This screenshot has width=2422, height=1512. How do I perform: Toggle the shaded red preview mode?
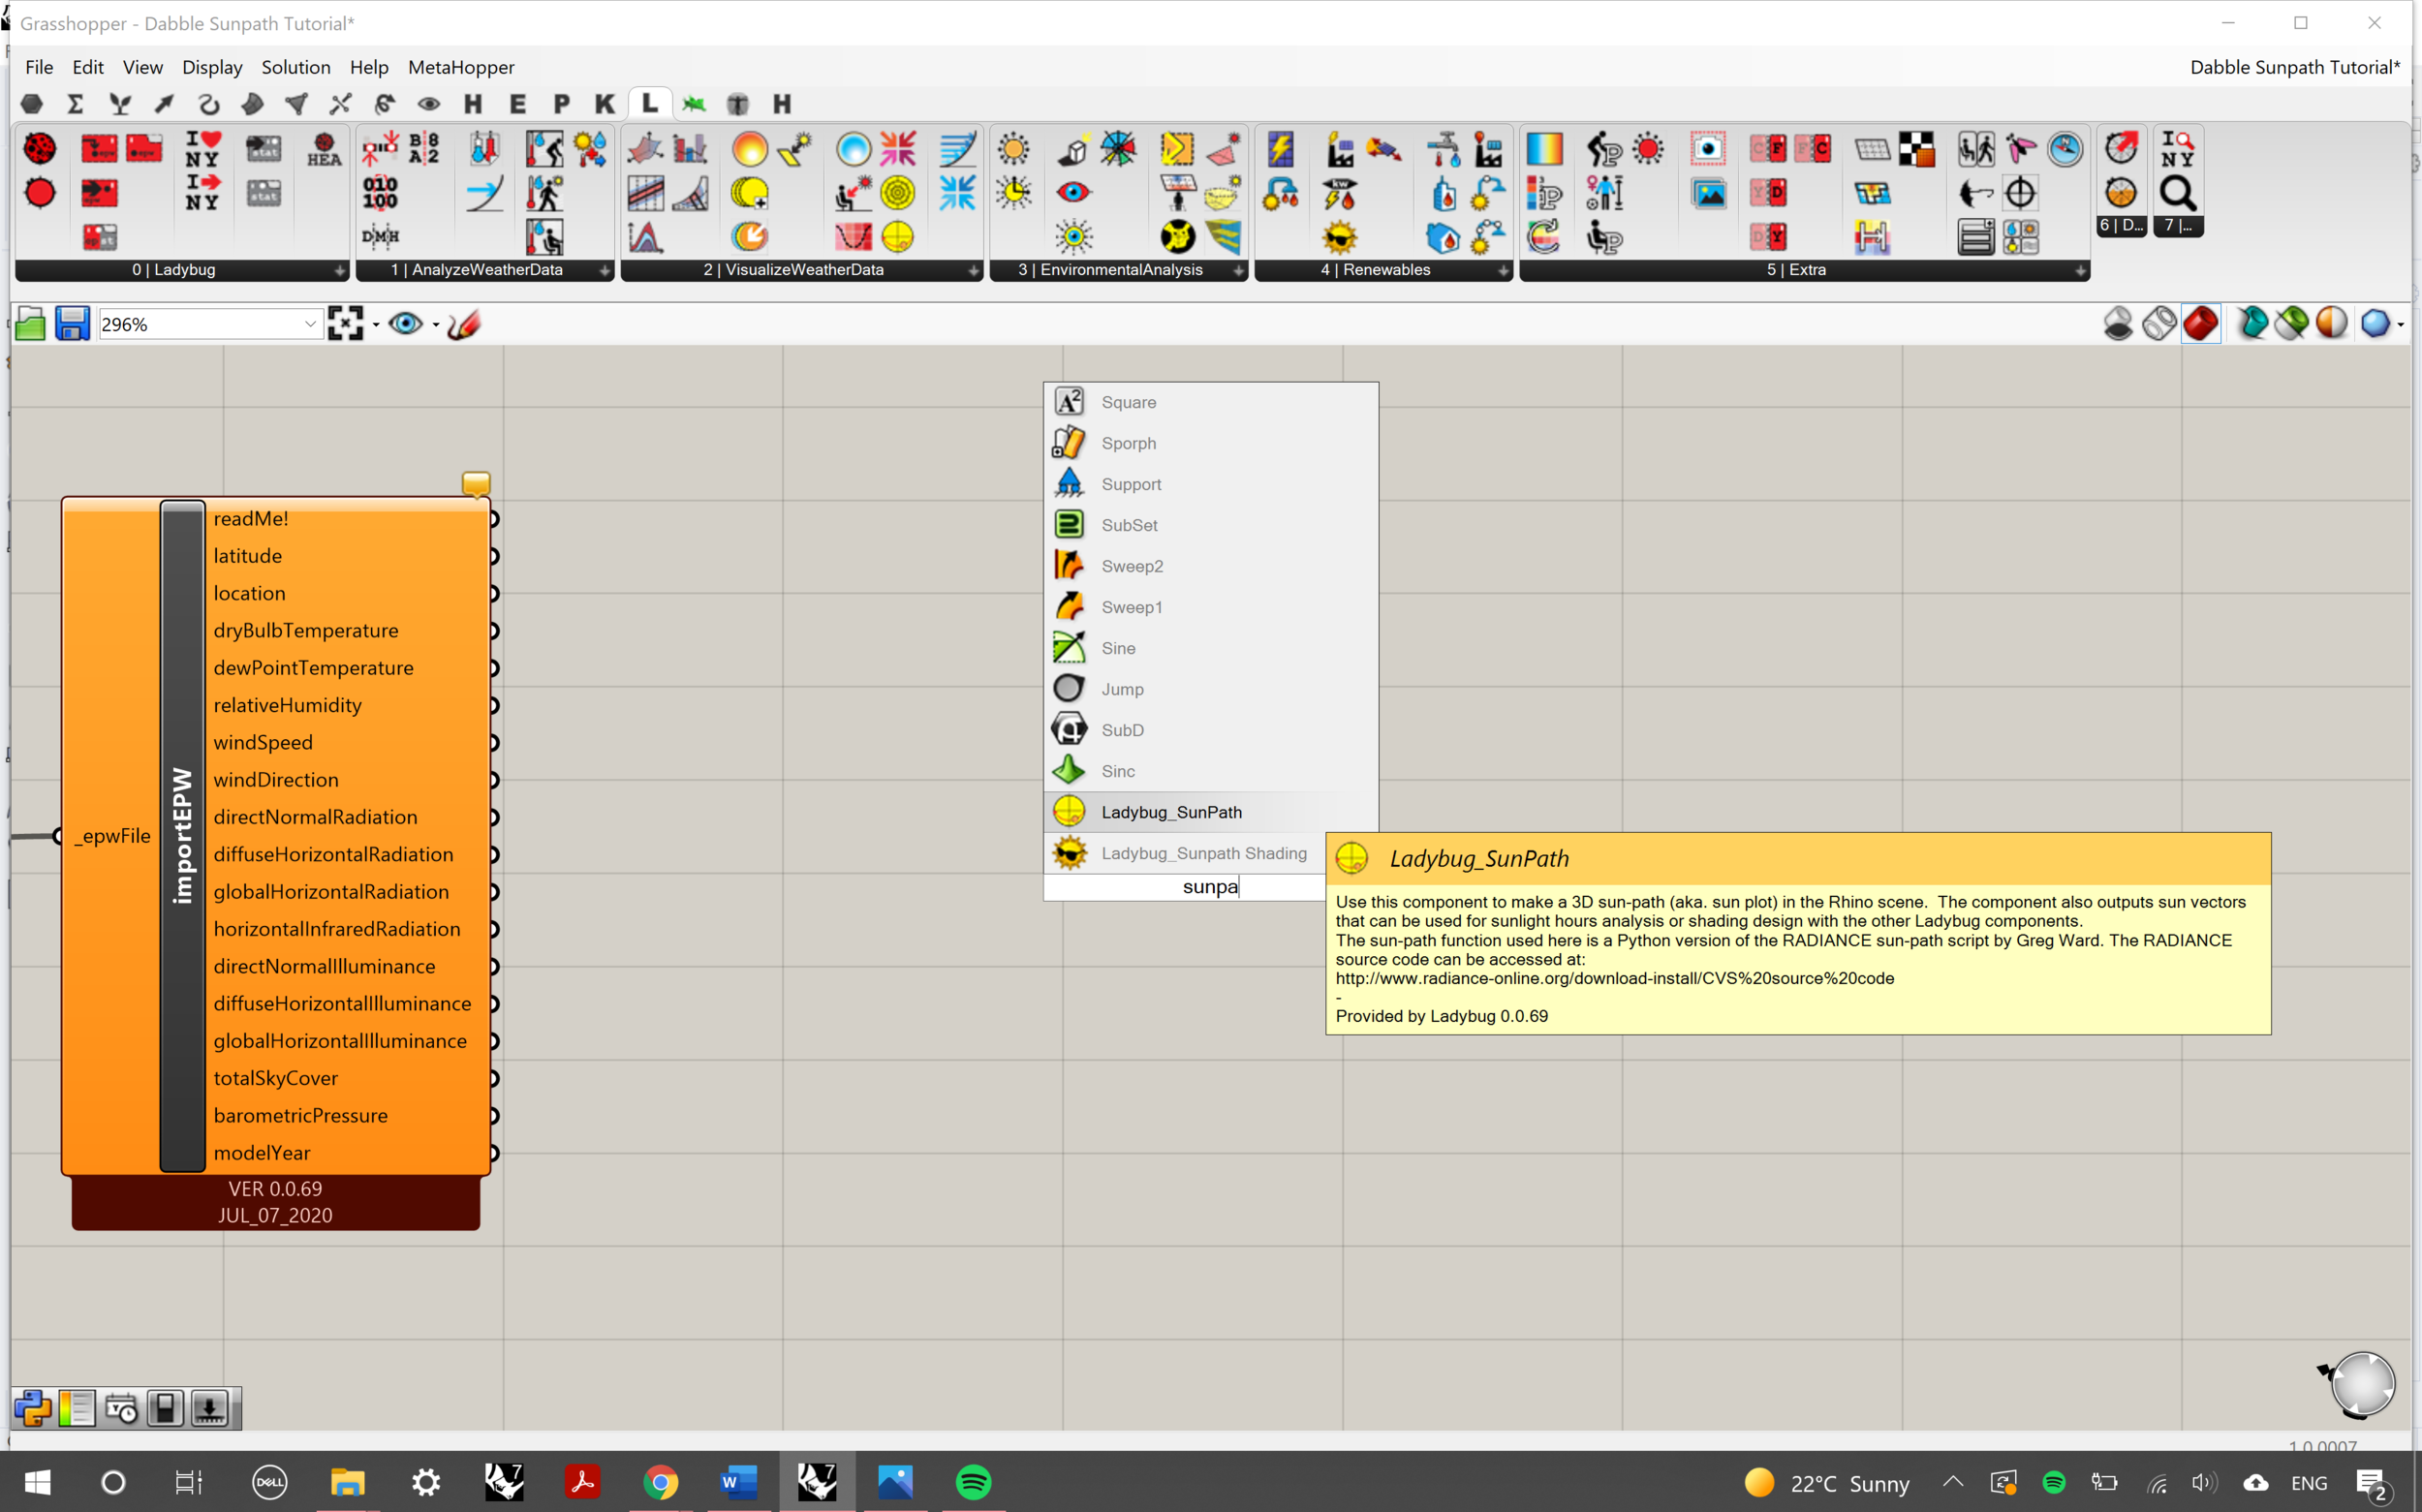click(x=2200, y=324)
